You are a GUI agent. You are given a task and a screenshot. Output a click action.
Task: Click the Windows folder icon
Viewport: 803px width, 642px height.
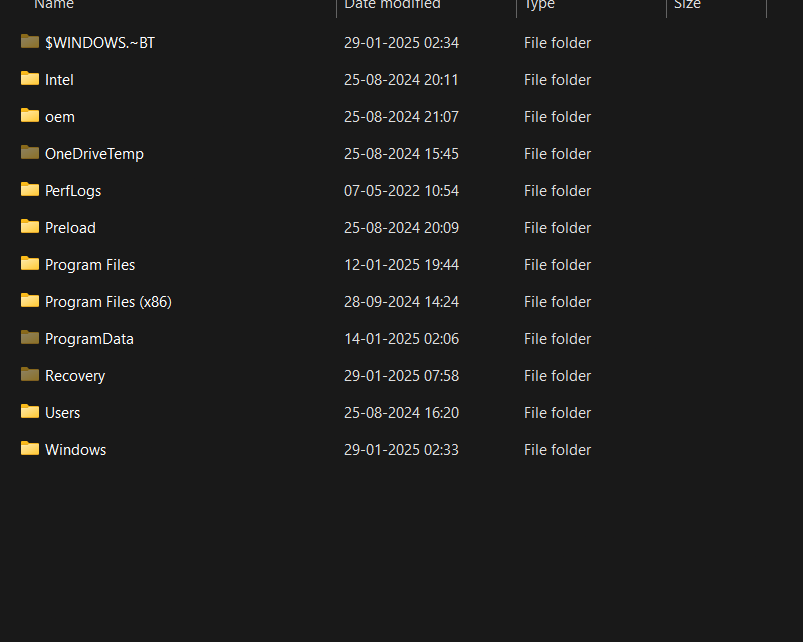30,448
